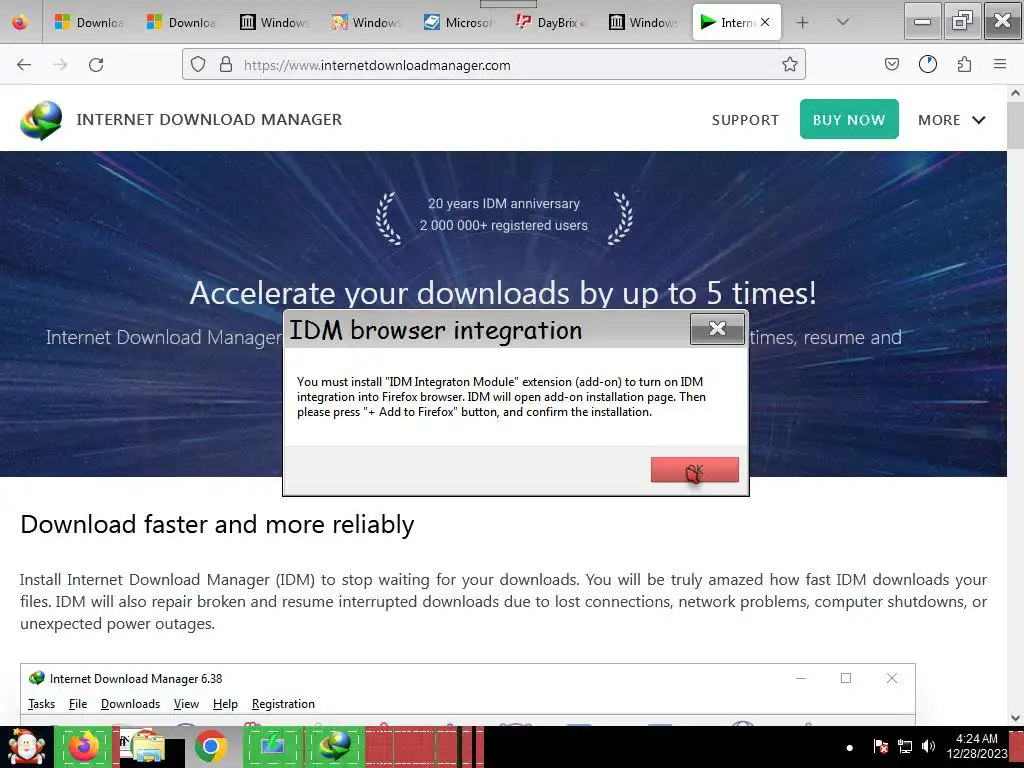Click OK in IDM browser integration dialog
The image size is (1024, 768).
pos(694,470)
